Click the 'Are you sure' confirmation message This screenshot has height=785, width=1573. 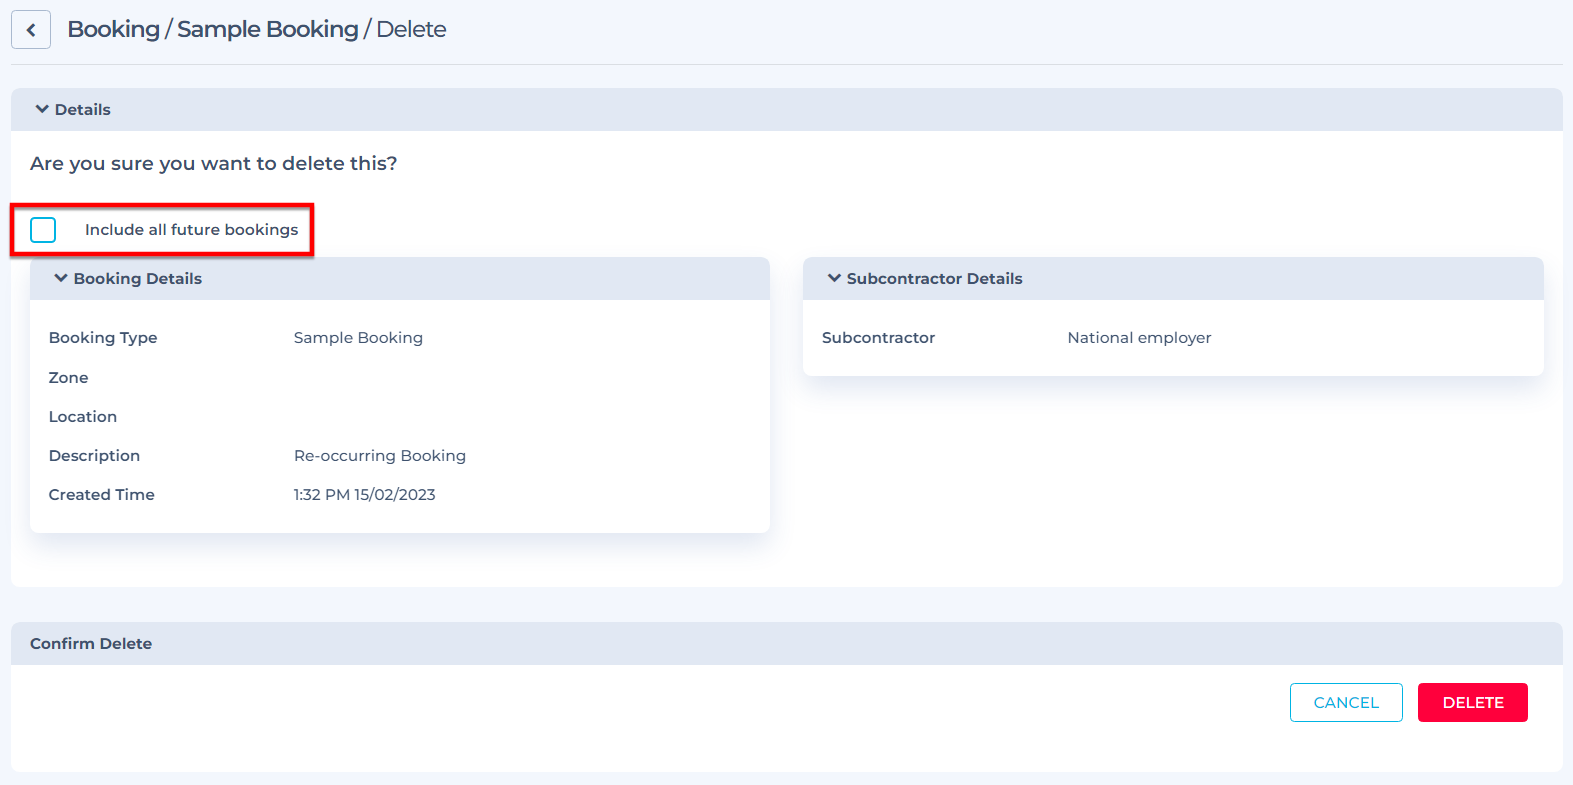[x=213, y=164]
